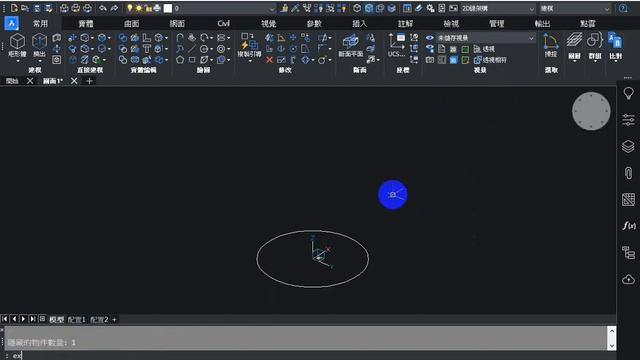Expand the 比對 dropdown arrow

(615, 61)
